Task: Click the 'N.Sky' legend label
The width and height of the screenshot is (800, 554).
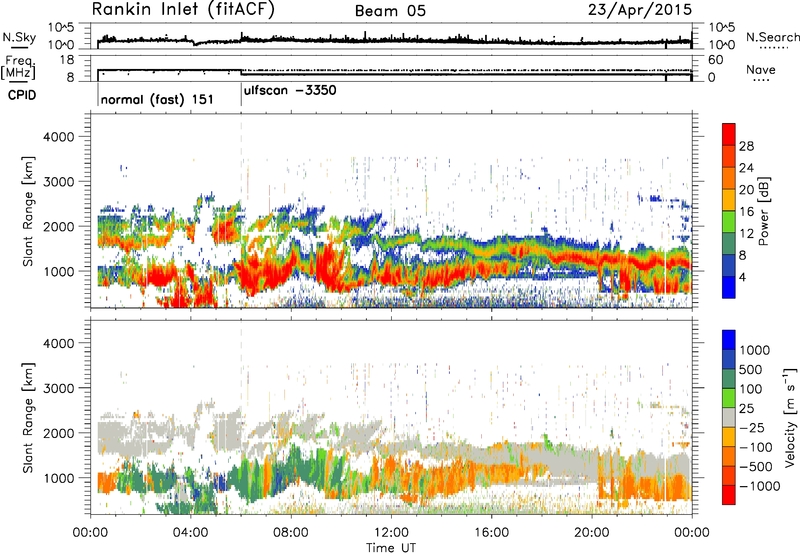Action: [x=19, y=37]
